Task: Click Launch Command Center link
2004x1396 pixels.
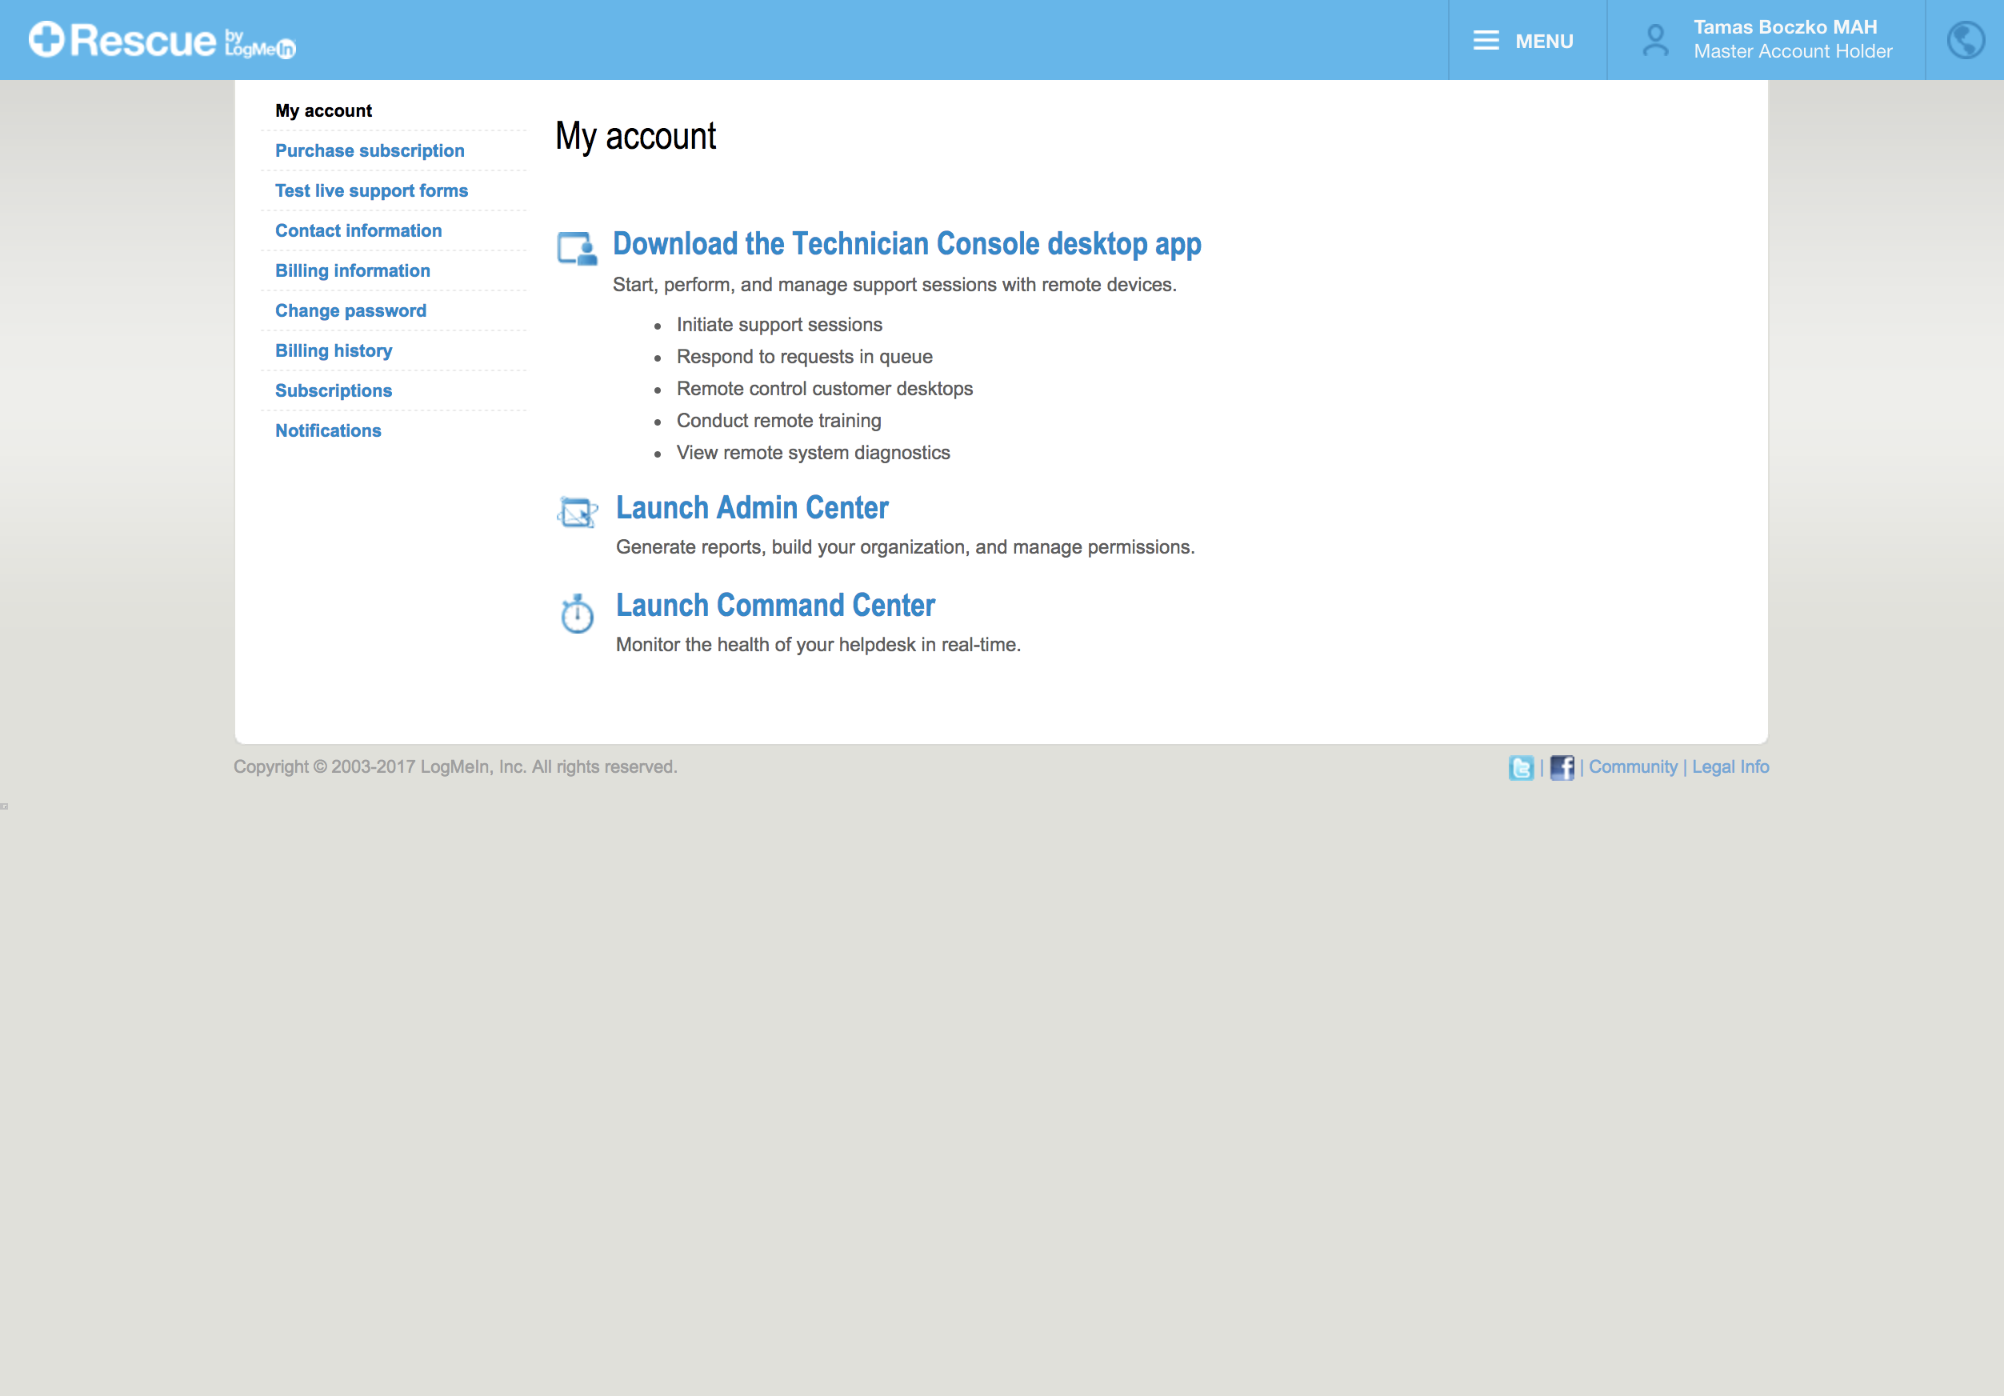Action: 775,605
